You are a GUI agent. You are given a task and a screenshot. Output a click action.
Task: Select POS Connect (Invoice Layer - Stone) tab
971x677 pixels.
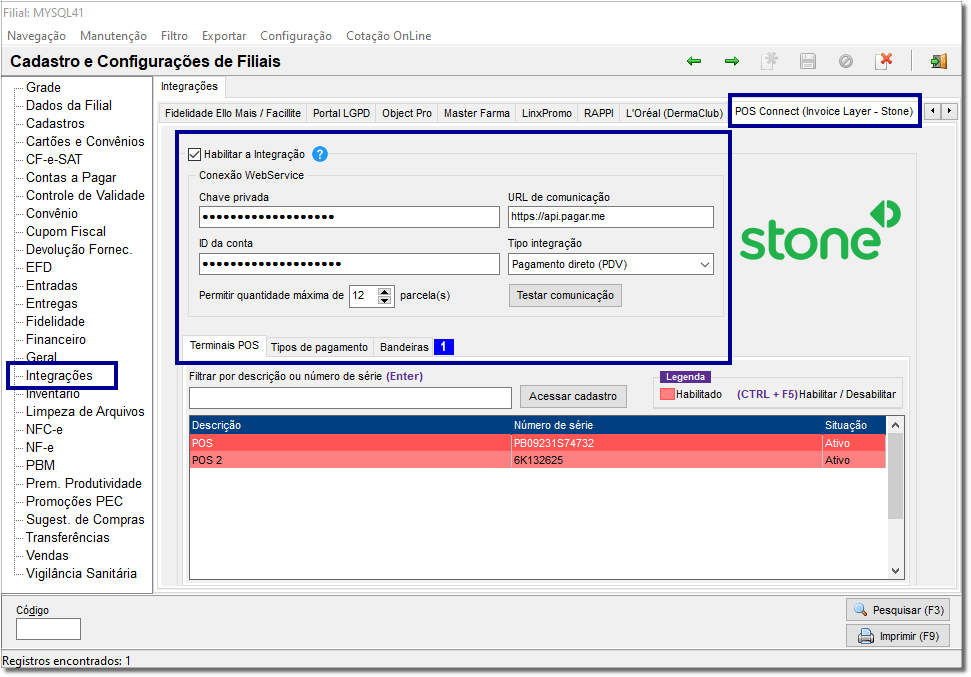(x=824, y=111)
